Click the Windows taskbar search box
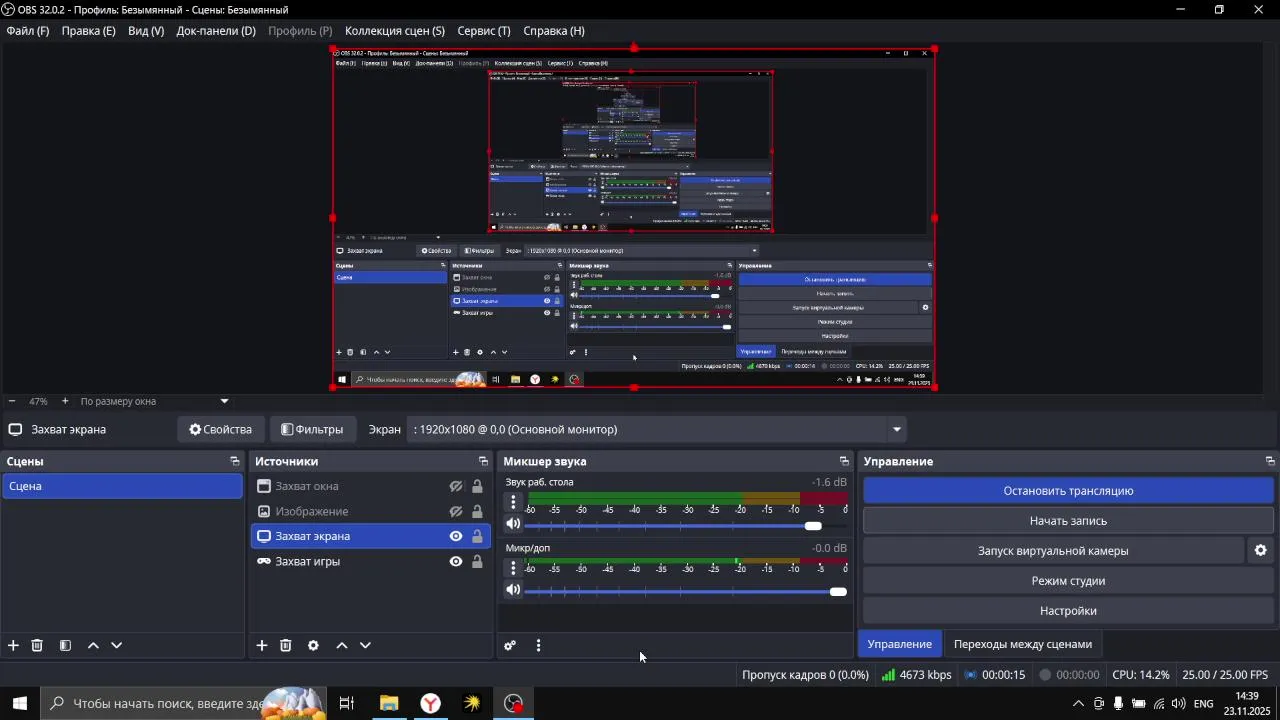 pyautogui.click(x=184, y=704)
